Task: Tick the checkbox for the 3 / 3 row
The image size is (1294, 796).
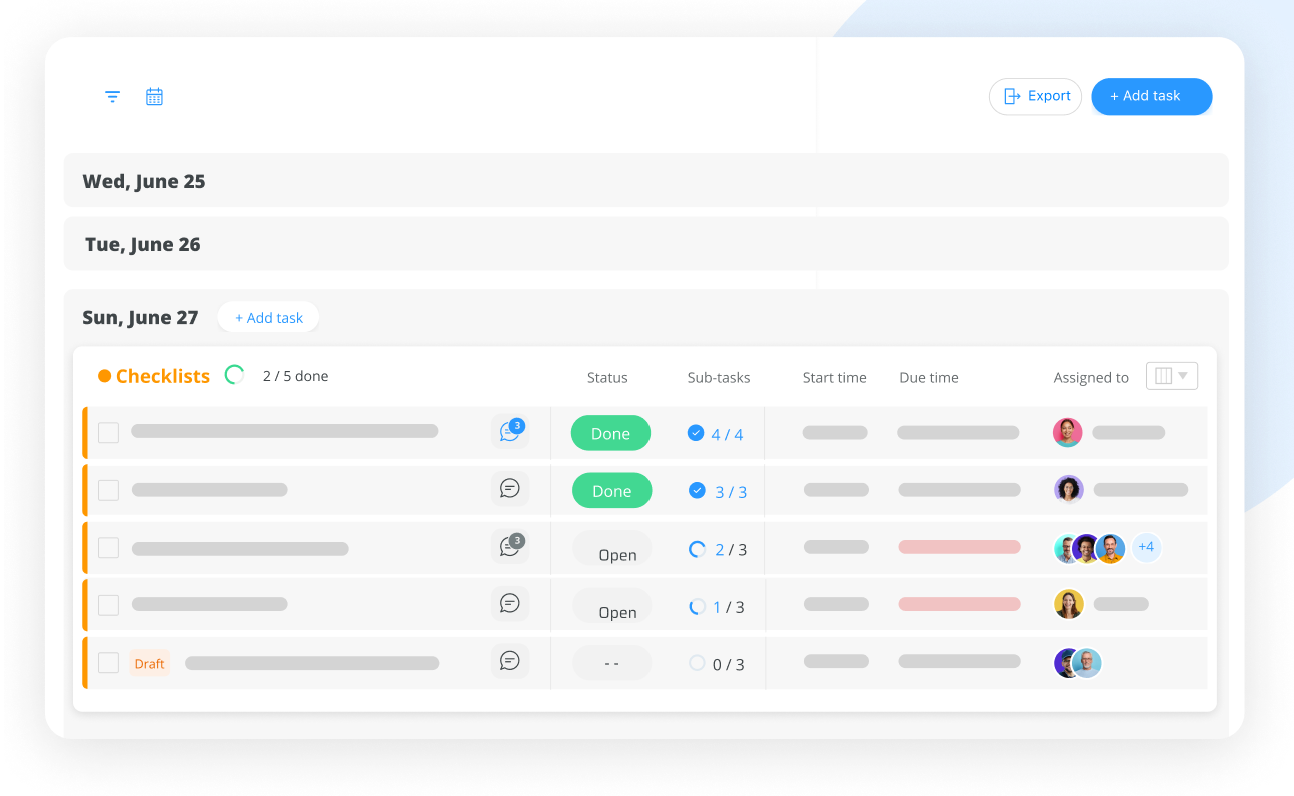Action: [x=108, y=490]
